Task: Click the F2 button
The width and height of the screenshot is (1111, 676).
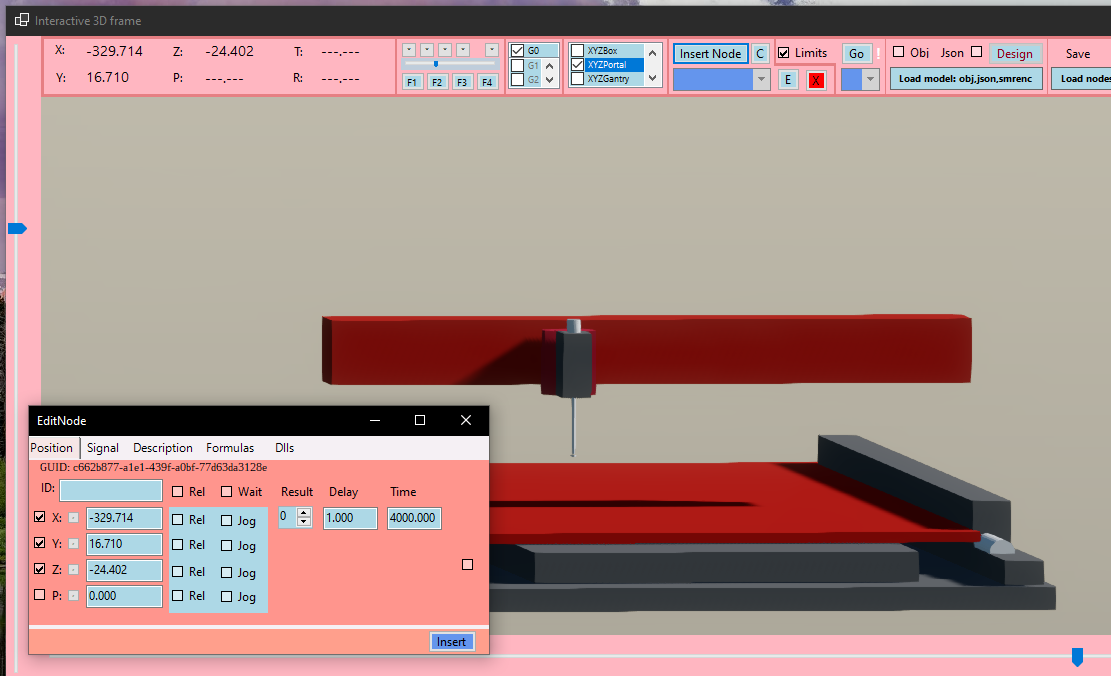Action: [437, 82]
